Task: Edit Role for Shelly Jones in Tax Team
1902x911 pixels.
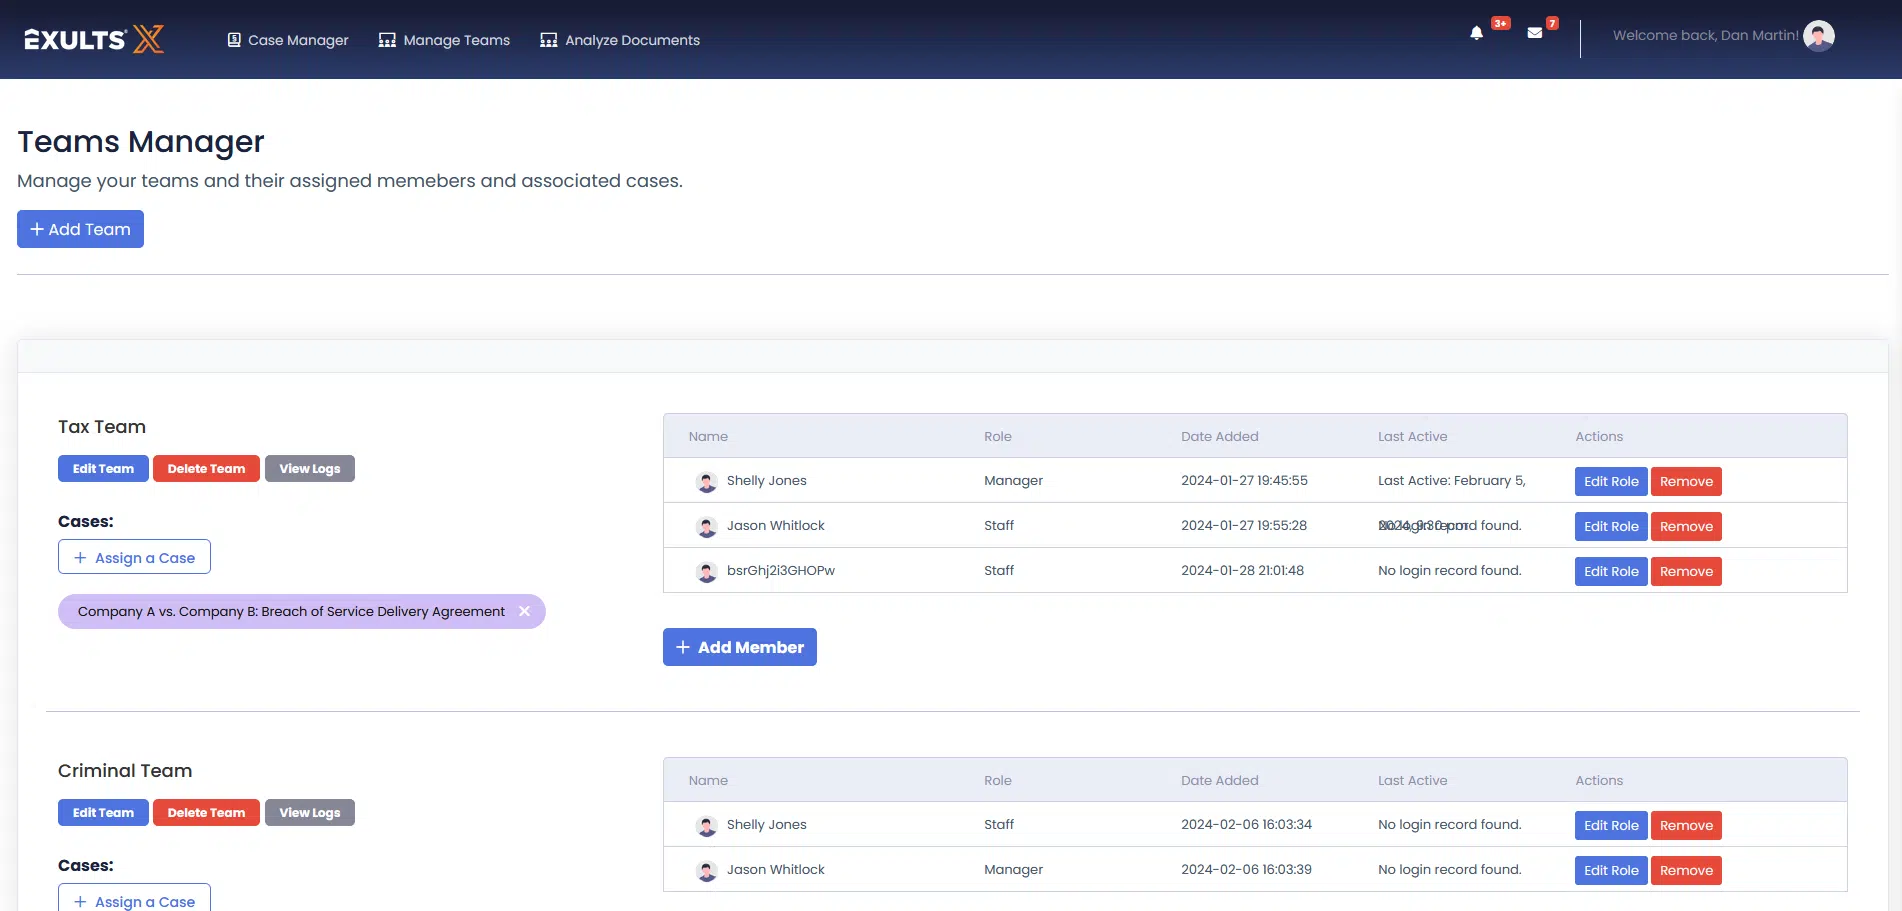Action: pyautogui.click(x=1610, y=481)
